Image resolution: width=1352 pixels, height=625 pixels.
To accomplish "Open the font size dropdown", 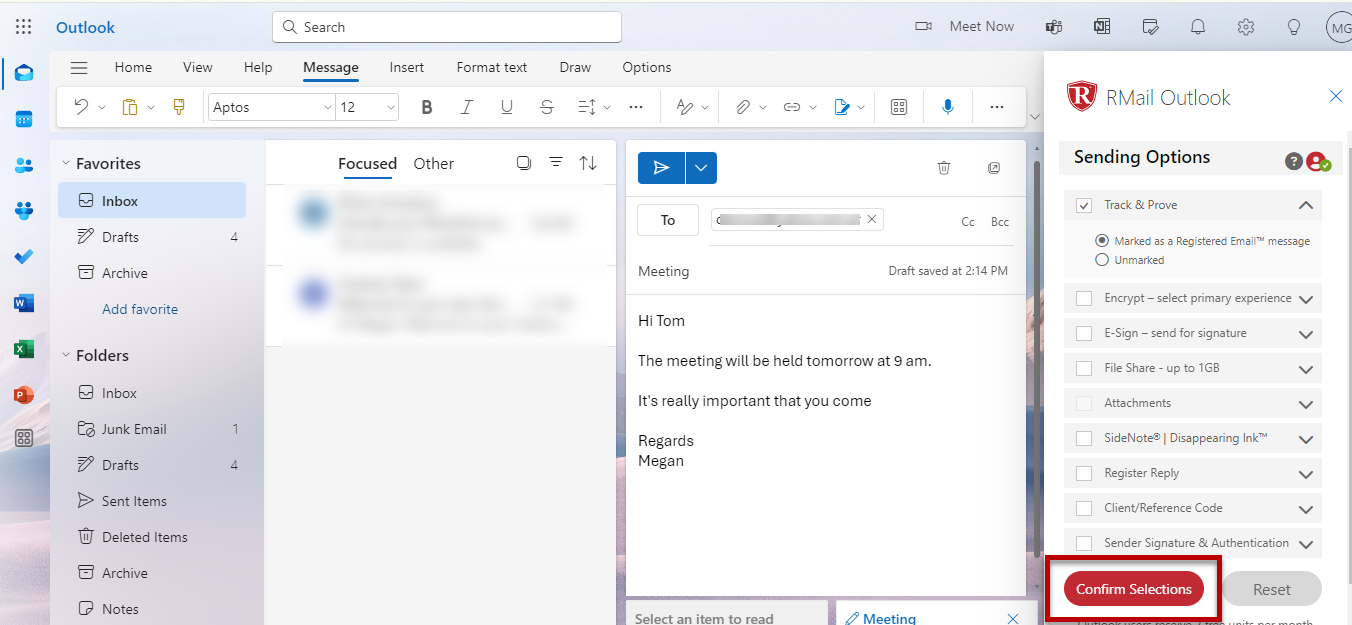I will (x=390, y=107).
